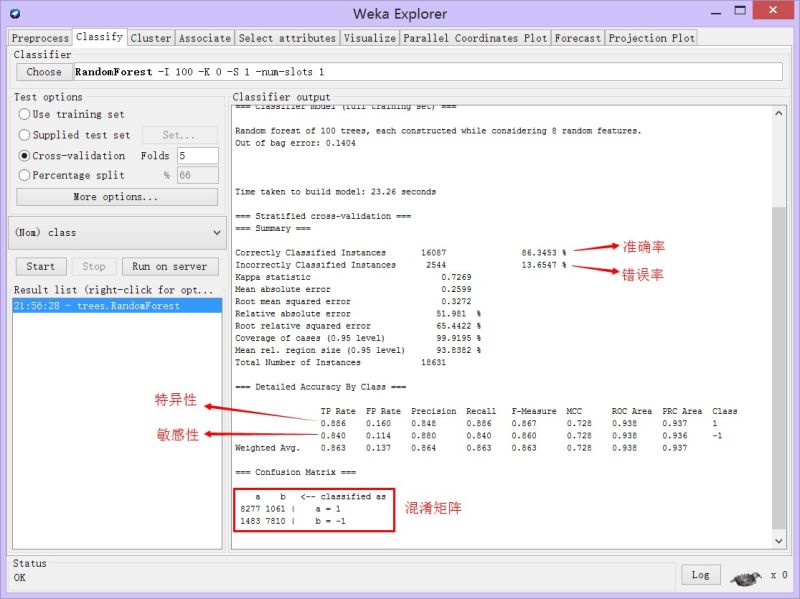Click the Weka bird icon in status bar

tap(745, 575)
